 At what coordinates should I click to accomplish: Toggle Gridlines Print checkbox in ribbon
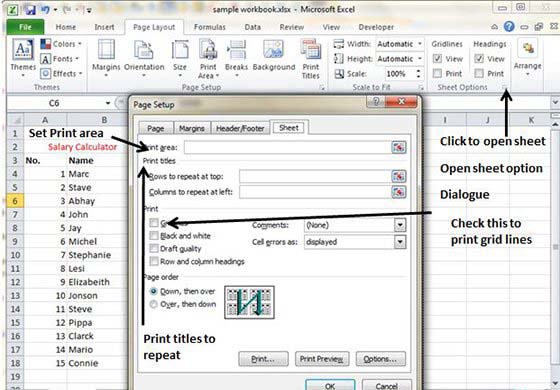(x=438, y=74)
